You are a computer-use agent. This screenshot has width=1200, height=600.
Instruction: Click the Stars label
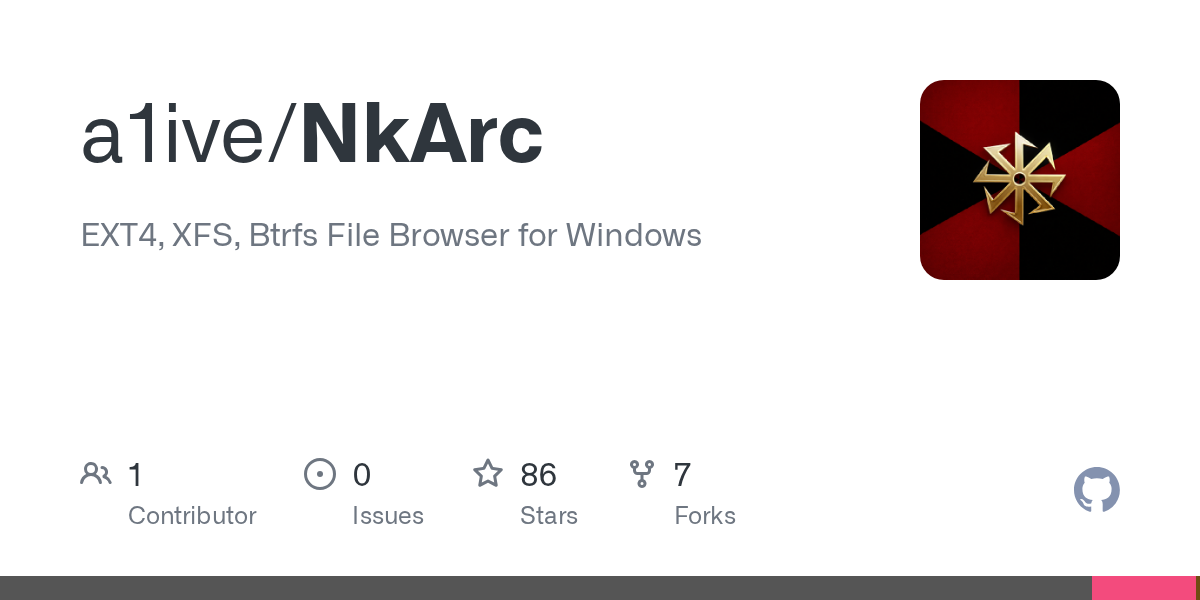pos(549,516)
